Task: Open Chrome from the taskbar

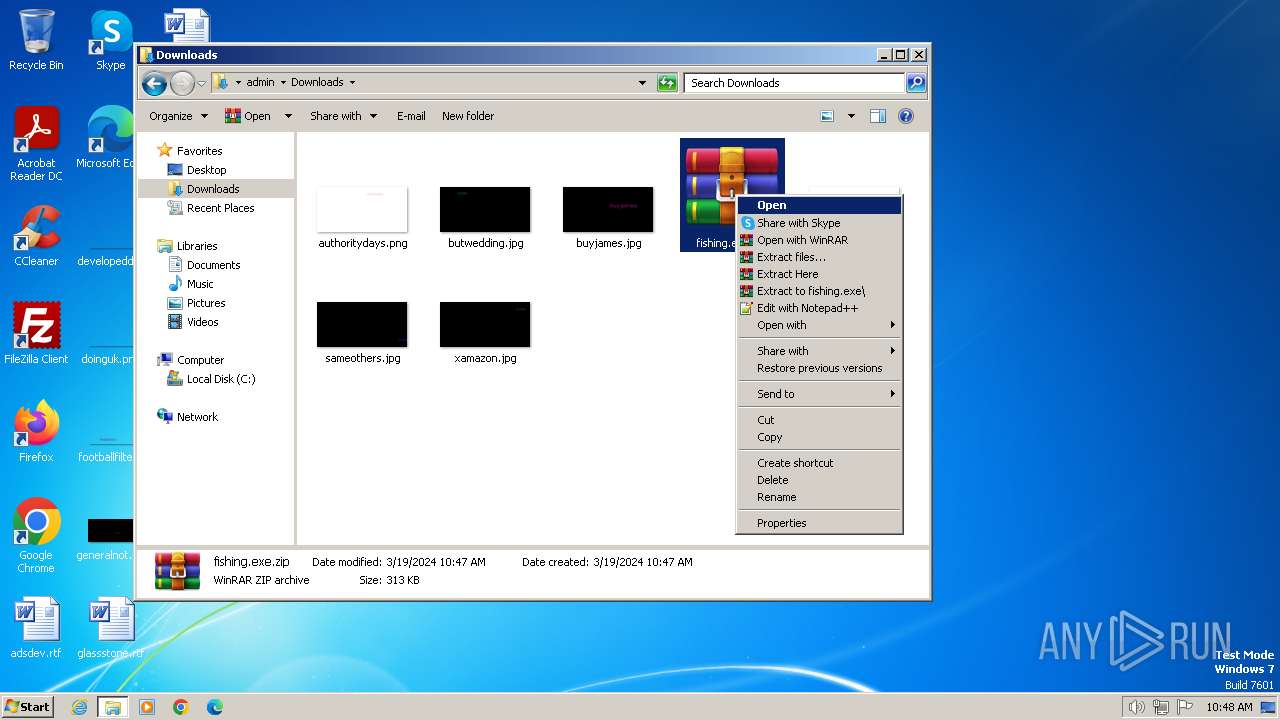Action: tap(181, 707)
